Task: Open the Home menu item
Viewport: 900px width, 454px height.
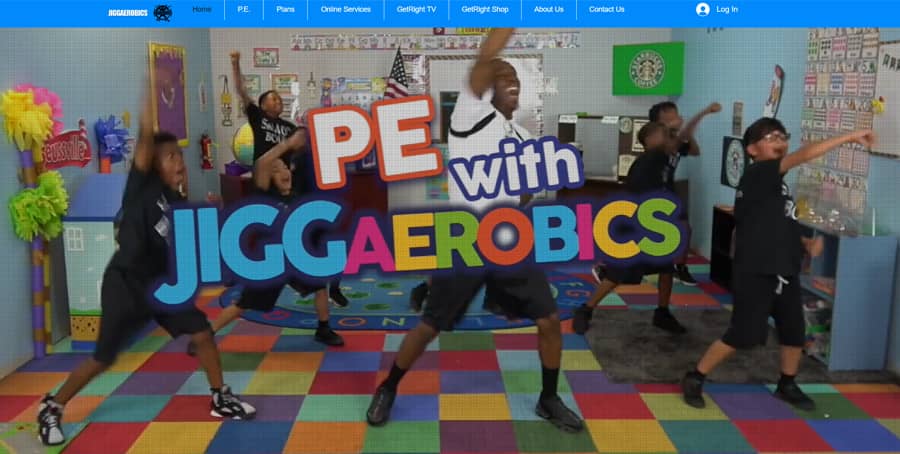Action: 202,10
